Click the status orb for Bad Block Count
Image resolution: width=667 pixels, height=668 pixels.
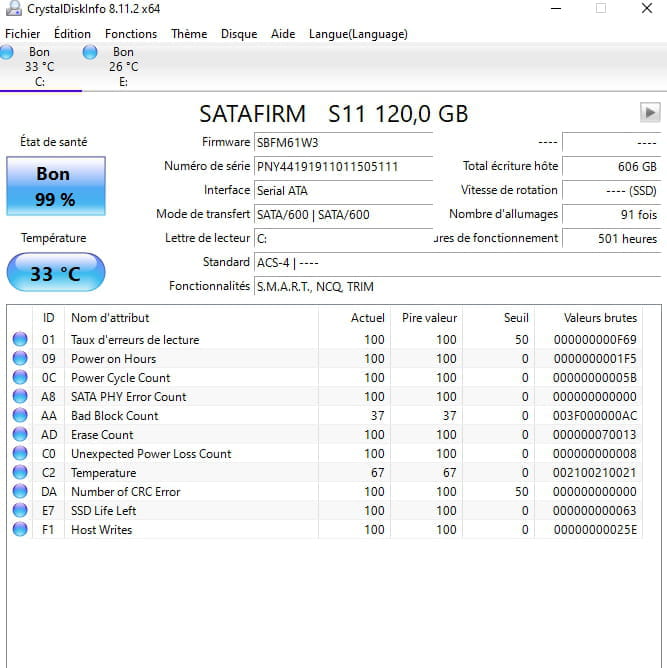tap(20, 415)
